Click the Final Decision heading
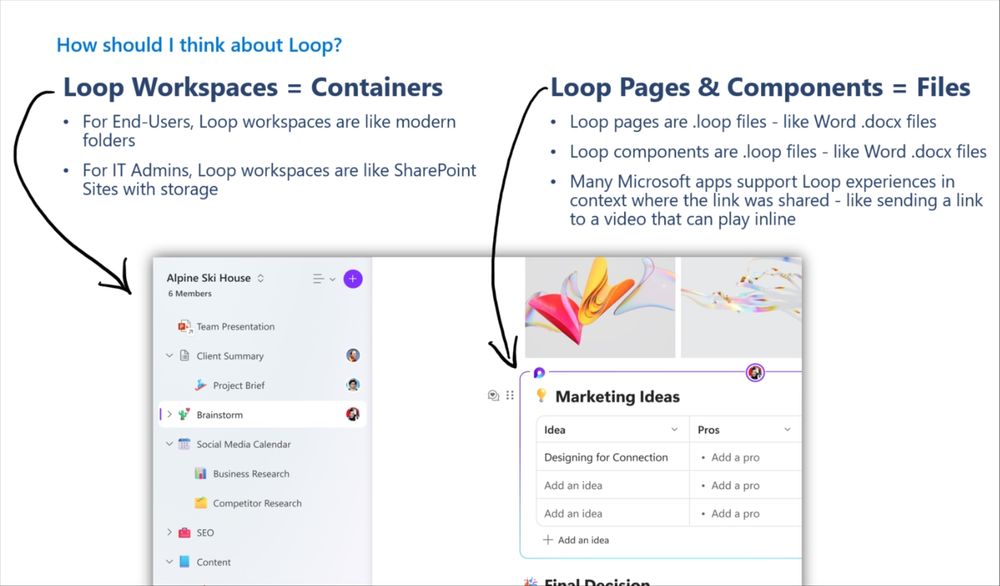The height and width of the screenshot is (586, 1000). click(x=596, y=582)
